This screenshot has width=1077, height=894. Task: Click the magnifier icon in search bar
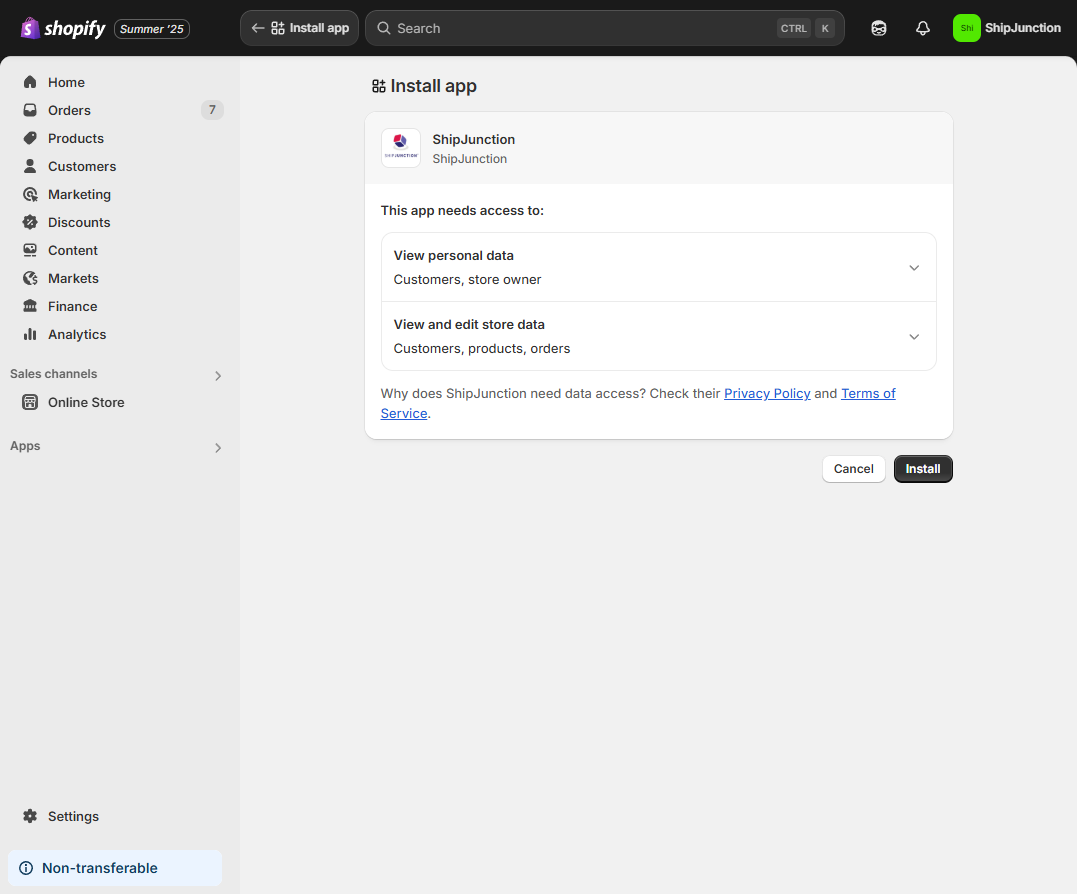point(384,28)
